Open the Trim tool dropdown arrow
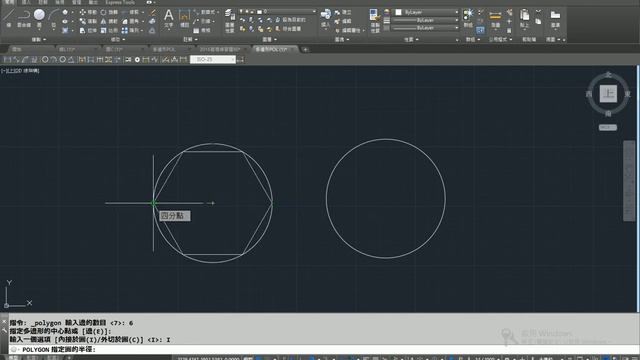The height and width of the screenshot is (360, 640). pos(142,12)
